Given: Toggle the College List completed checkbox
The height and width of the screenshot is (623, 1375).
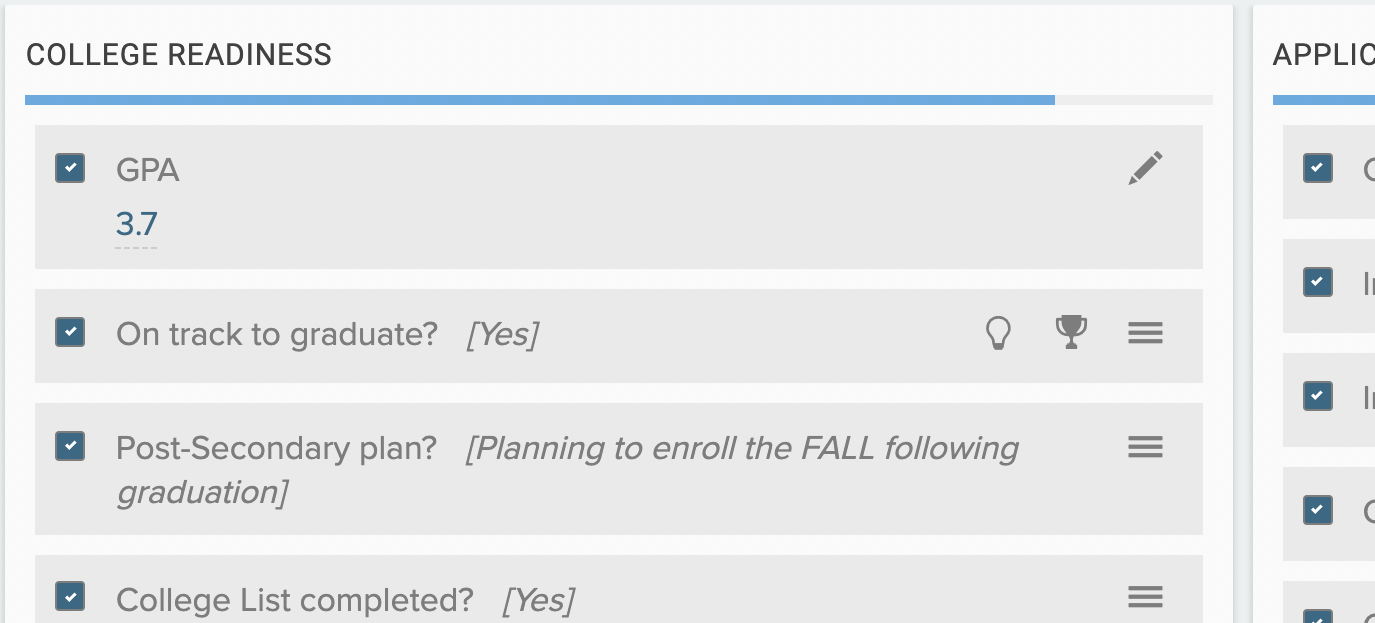Looking at the screenshot, I should (70, 597).
